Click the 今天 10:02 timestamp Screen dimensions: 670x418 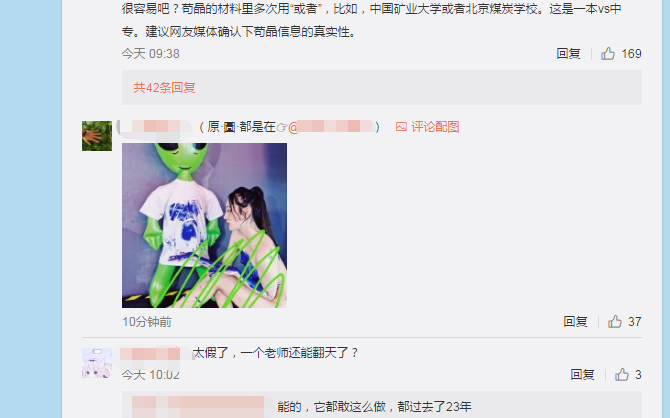pyautogui.click(x=150, y=375)
